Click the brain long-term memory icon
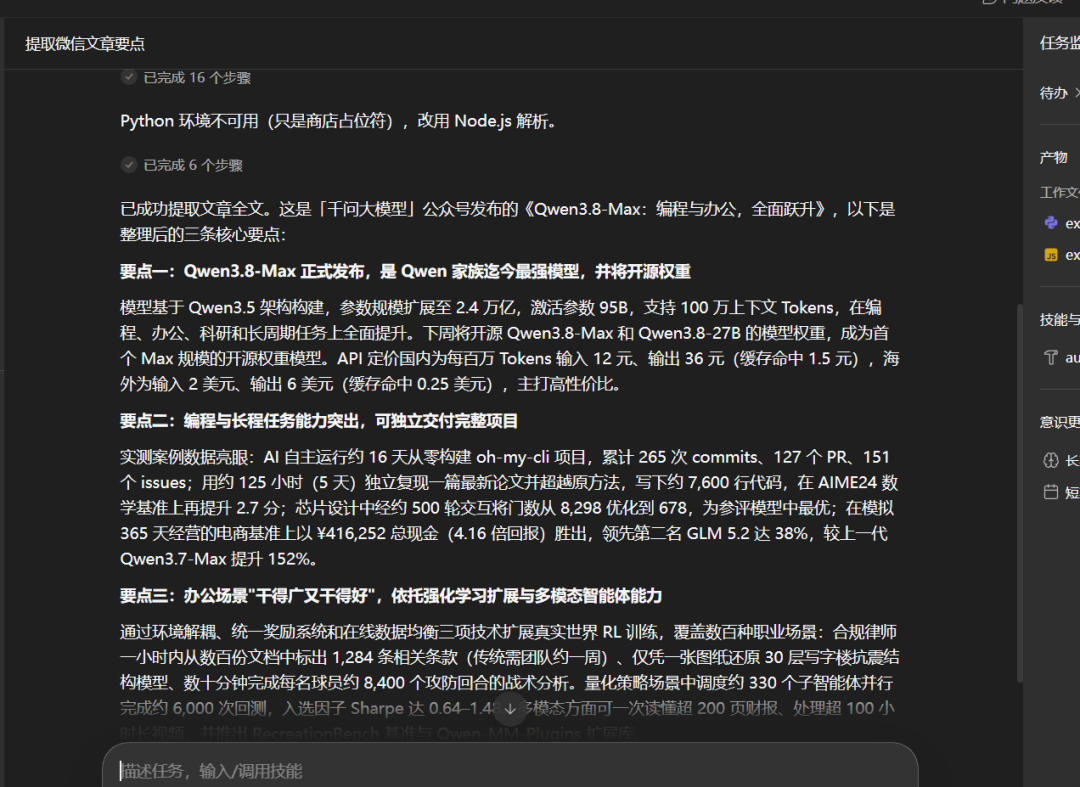 pyautogui.click(x=1050, y=460)
